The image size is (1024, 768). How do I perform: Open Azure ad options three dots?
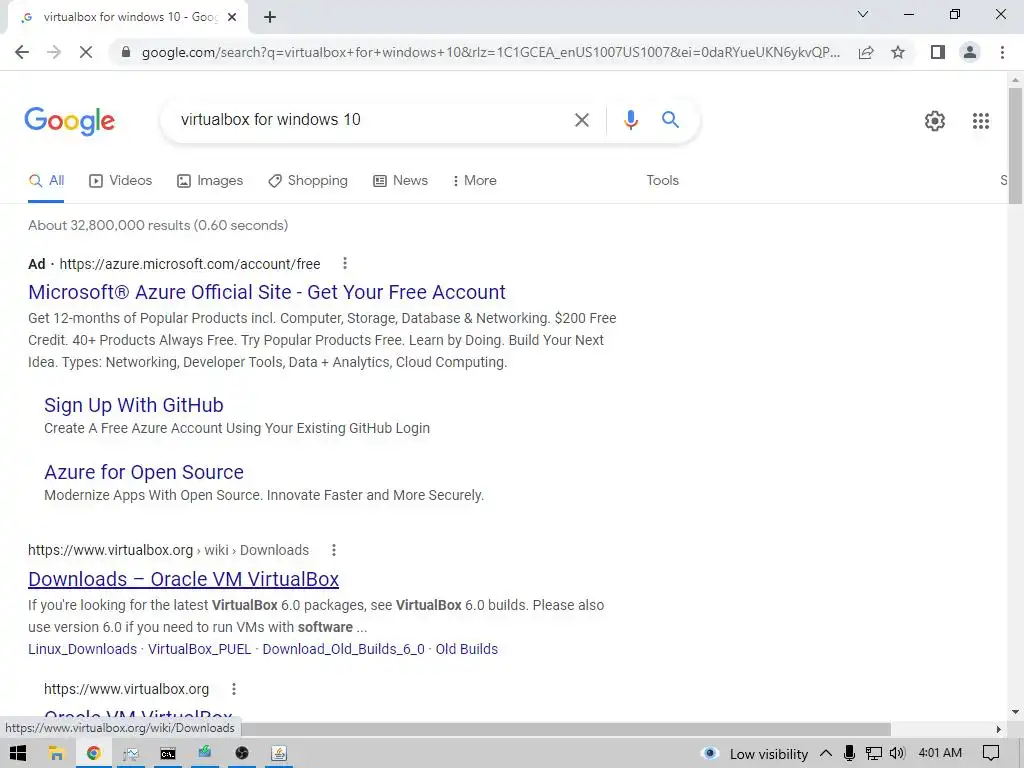345,263
